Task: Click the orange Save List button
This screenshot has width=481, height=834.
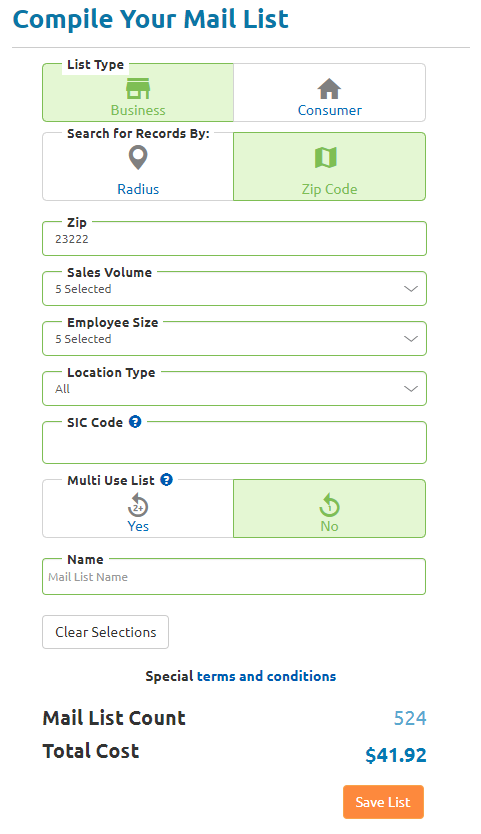Action: 383,802
